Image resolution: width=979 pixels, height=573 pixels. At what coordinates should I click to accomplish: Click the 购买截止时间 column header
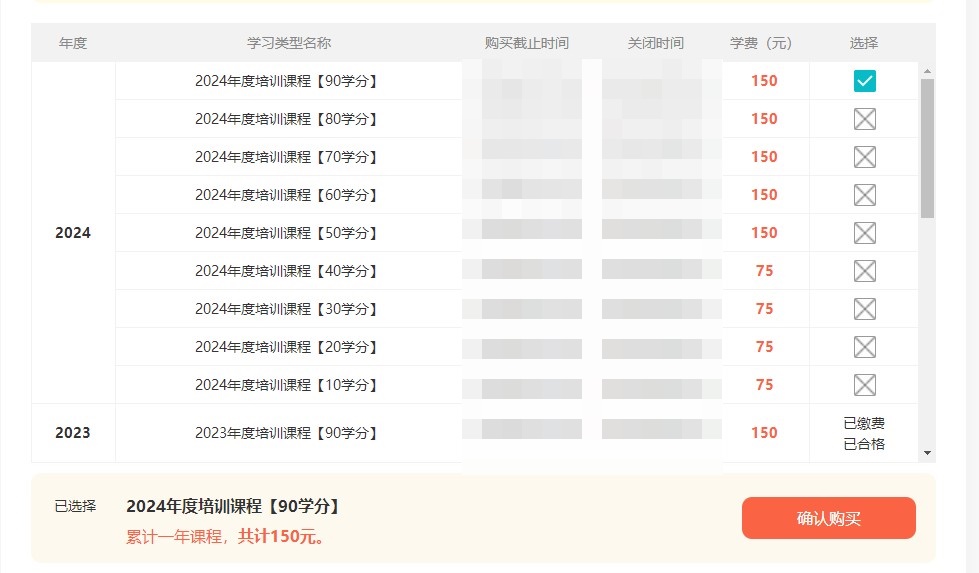[526, 43]
